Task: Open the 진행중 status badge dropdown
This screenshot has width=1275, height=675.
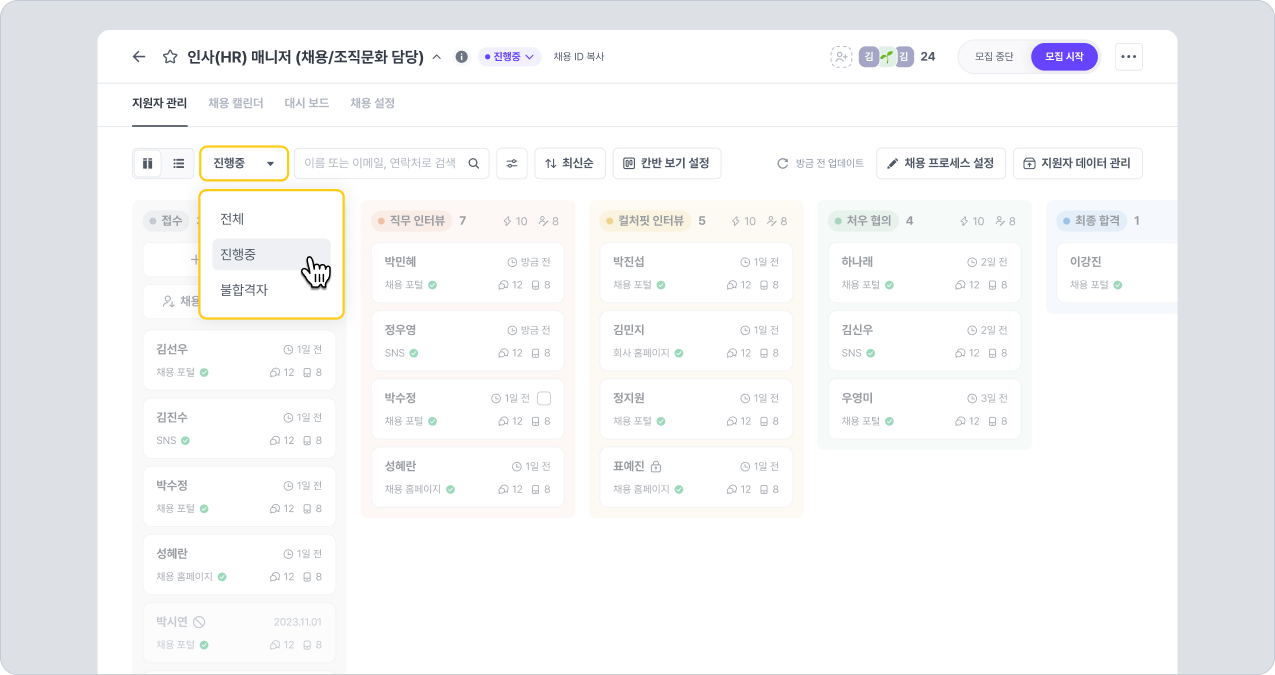Action: tap(509, 57)
